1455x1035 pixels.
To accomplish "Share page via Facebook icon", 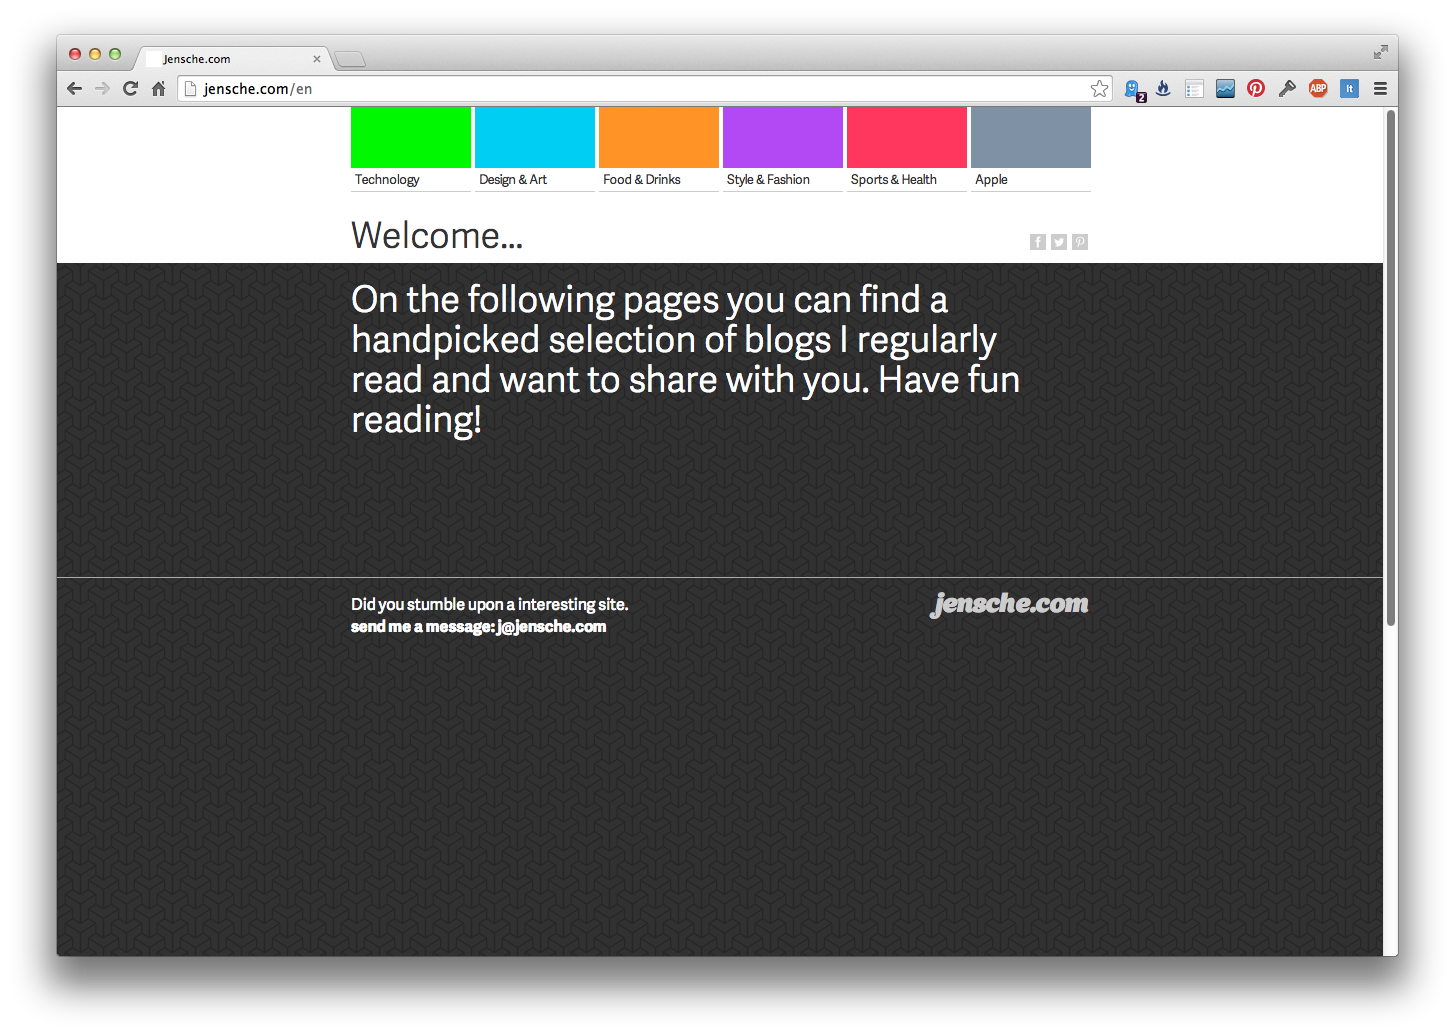I will coord(1038,242).
